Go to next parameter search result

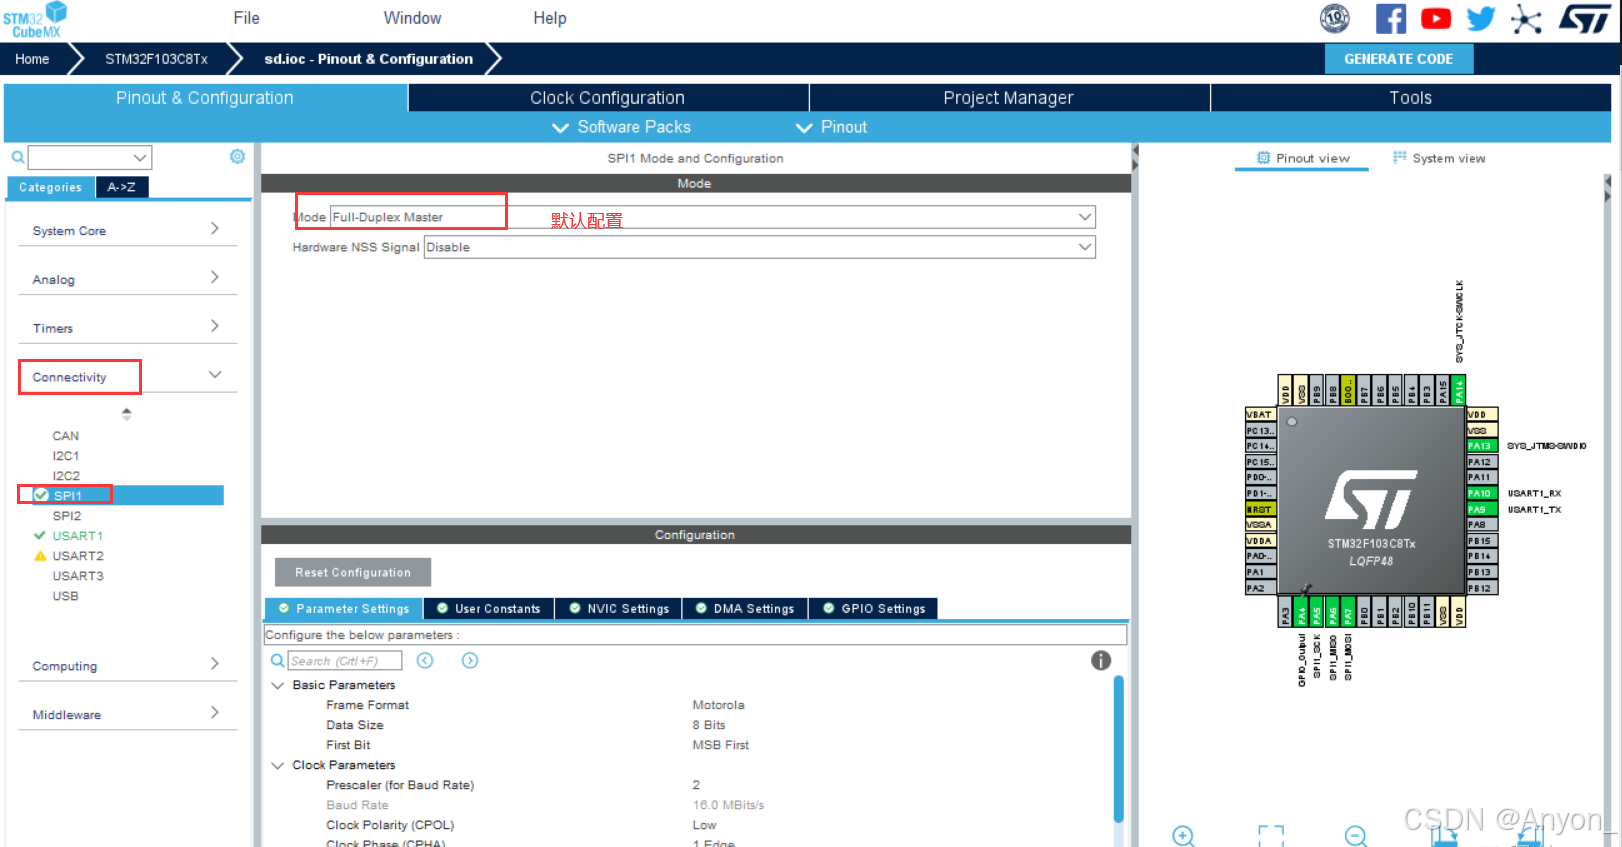pyautogui.click(x=470, y=660)
